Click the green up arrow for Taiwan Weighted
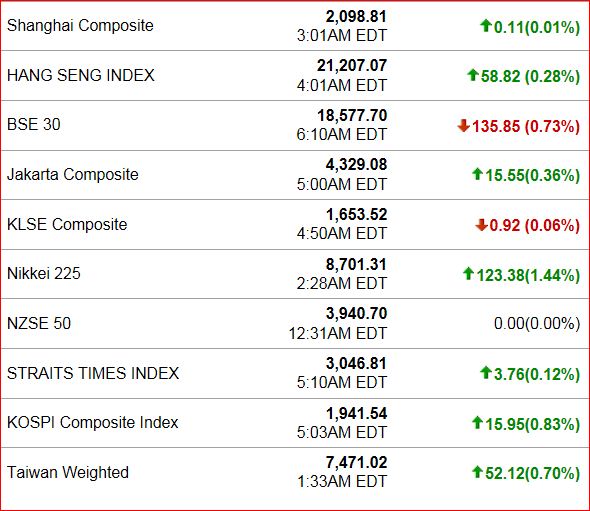Image resolution: width=590 pixels, height=511 pixels. (x=477, y=472)
